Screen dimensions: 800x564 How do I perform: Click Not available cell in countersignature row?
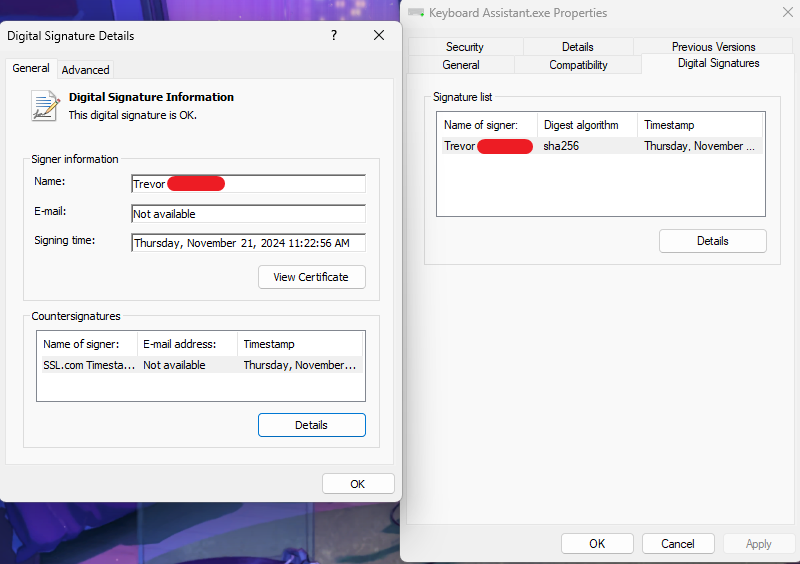pyautogui.click(x=174, y=365)
